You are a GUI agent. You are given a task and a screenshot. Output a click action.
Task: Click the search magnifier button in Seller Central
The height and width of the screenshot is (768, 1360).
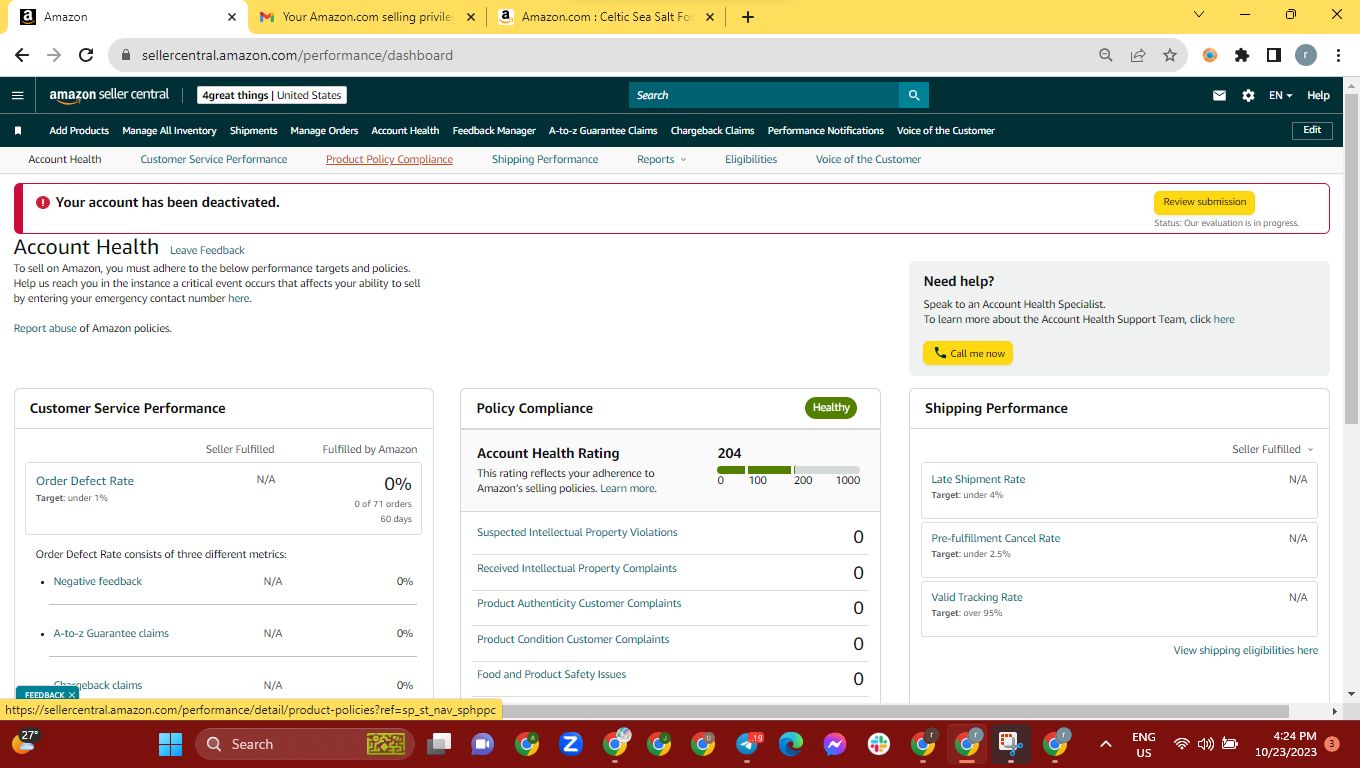pyautogui.click(x=914, y=95)
